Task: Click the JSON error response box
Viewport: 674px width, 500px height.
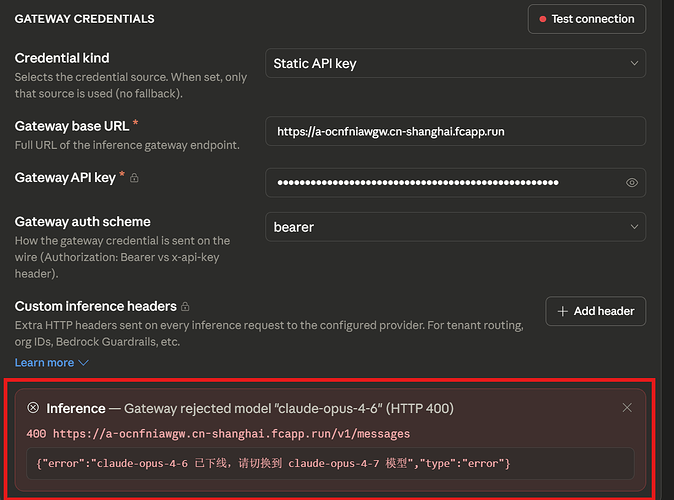Action: tap(330, 463)
